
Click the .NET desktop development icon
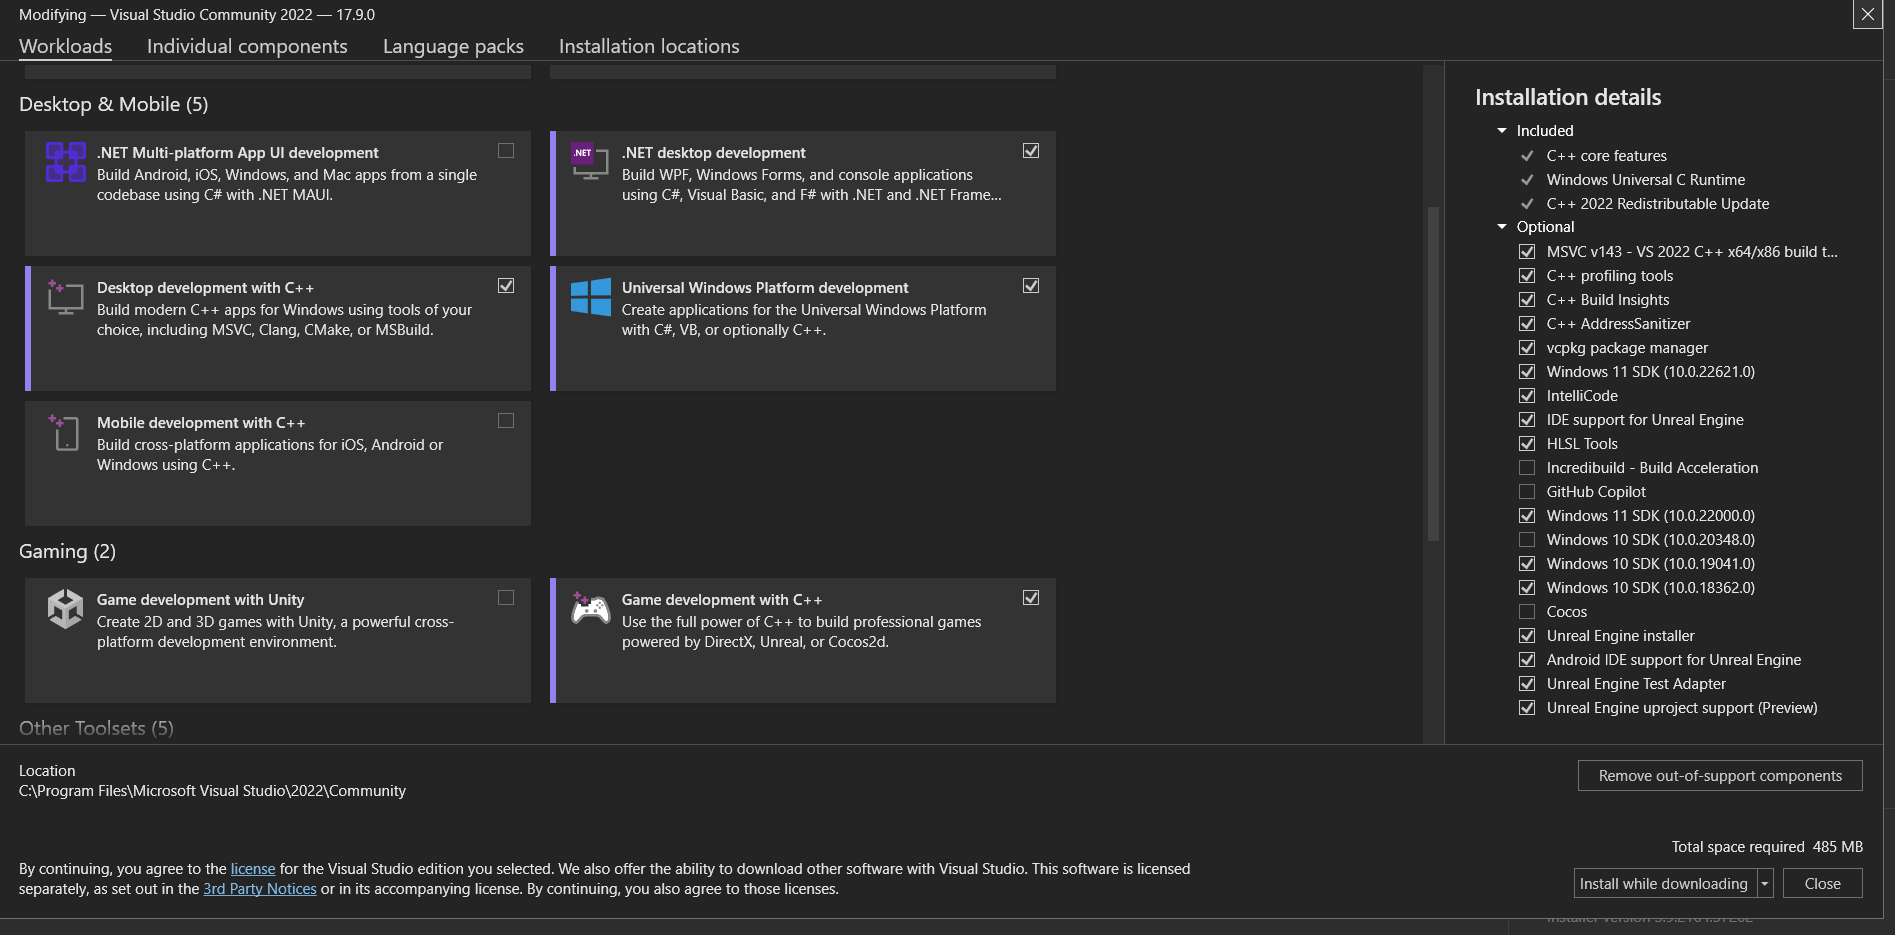pyautogui.click(x=589, y=161)
